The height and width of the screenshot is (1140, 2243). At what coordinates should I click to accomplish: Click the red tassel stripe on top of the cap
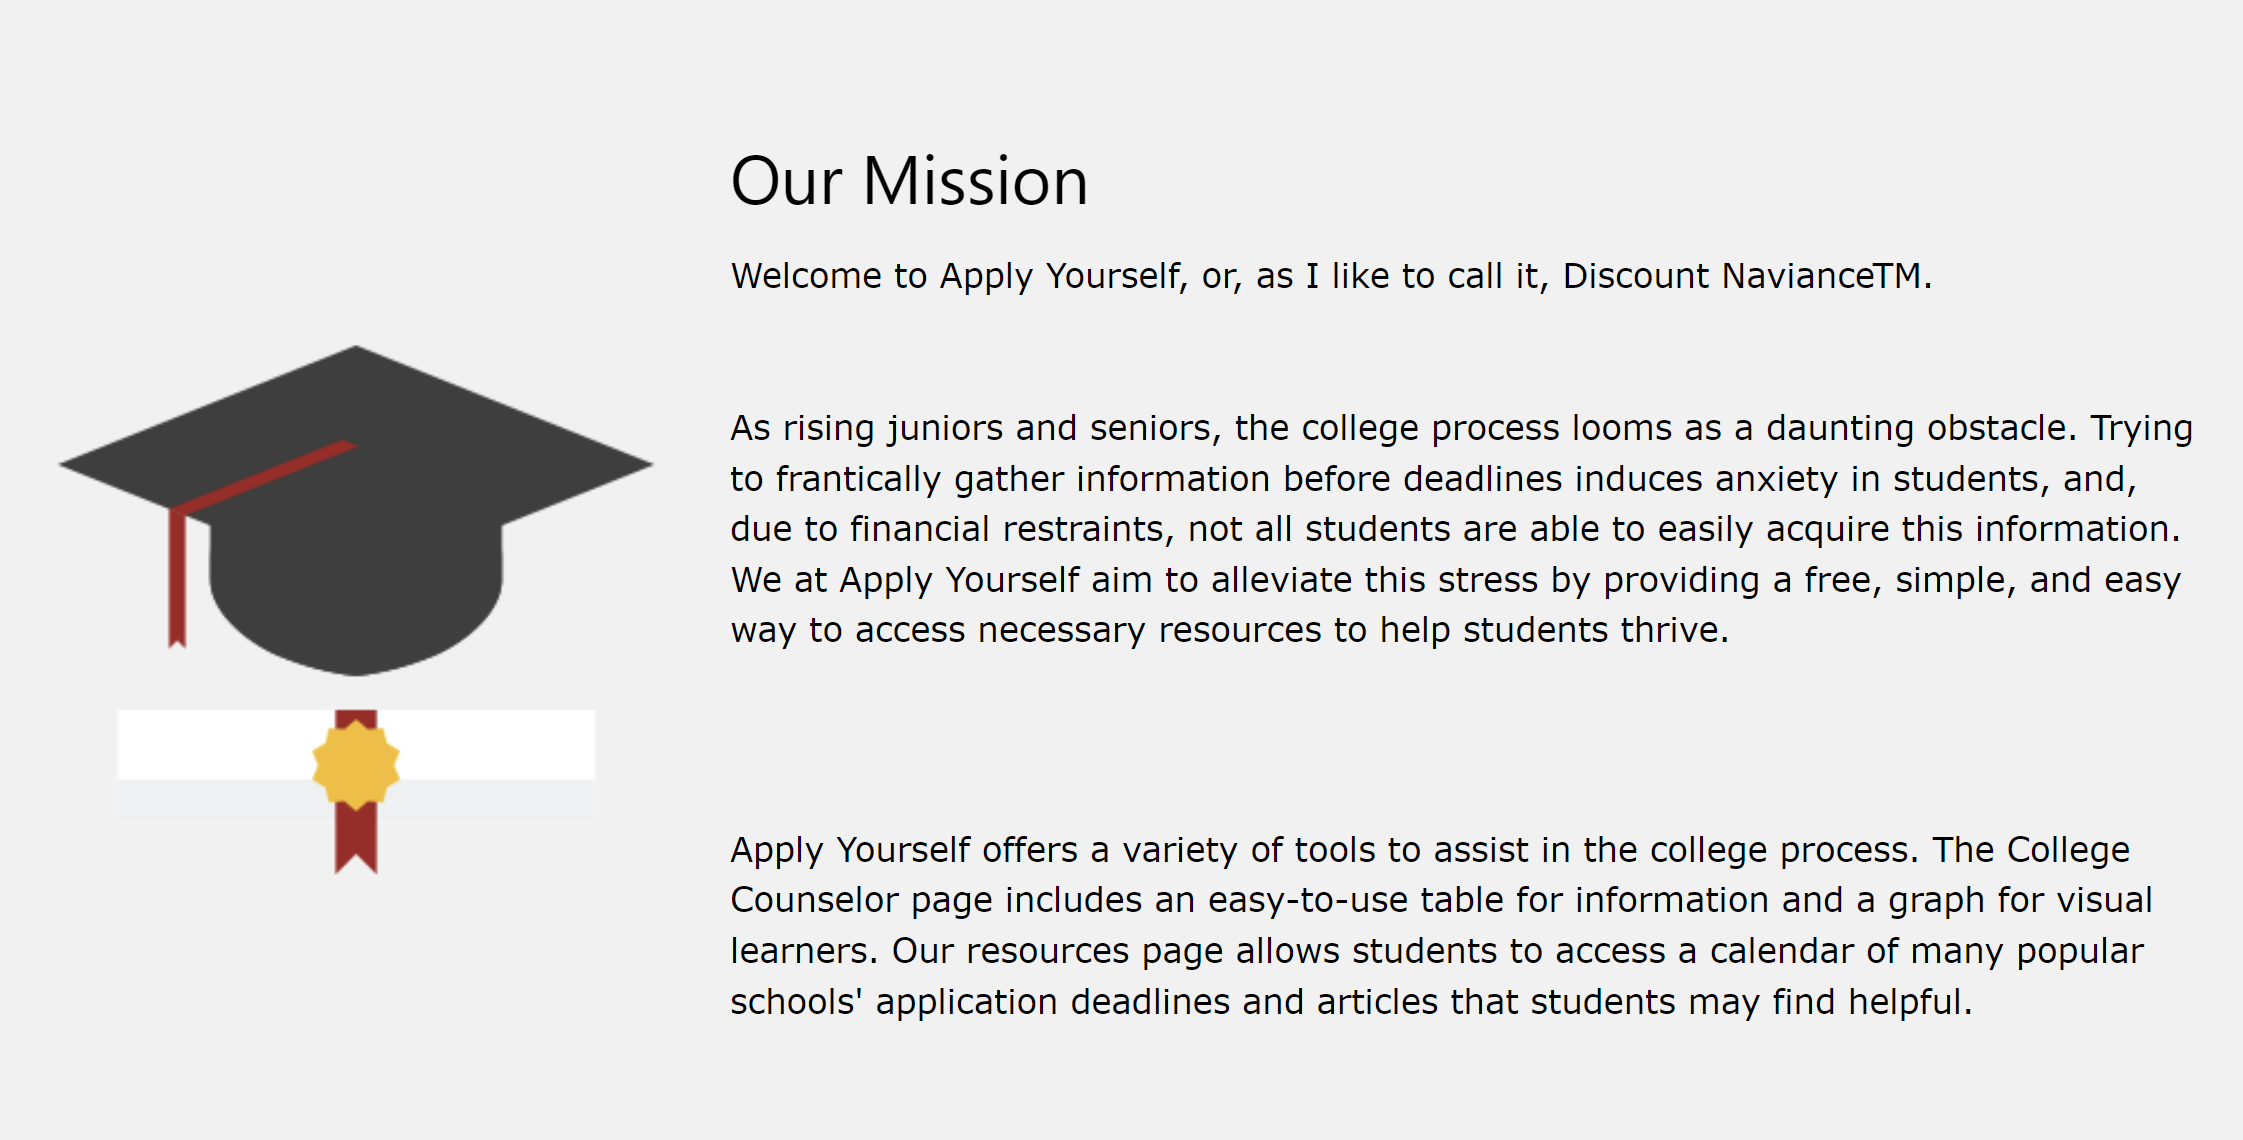point(265,476)
